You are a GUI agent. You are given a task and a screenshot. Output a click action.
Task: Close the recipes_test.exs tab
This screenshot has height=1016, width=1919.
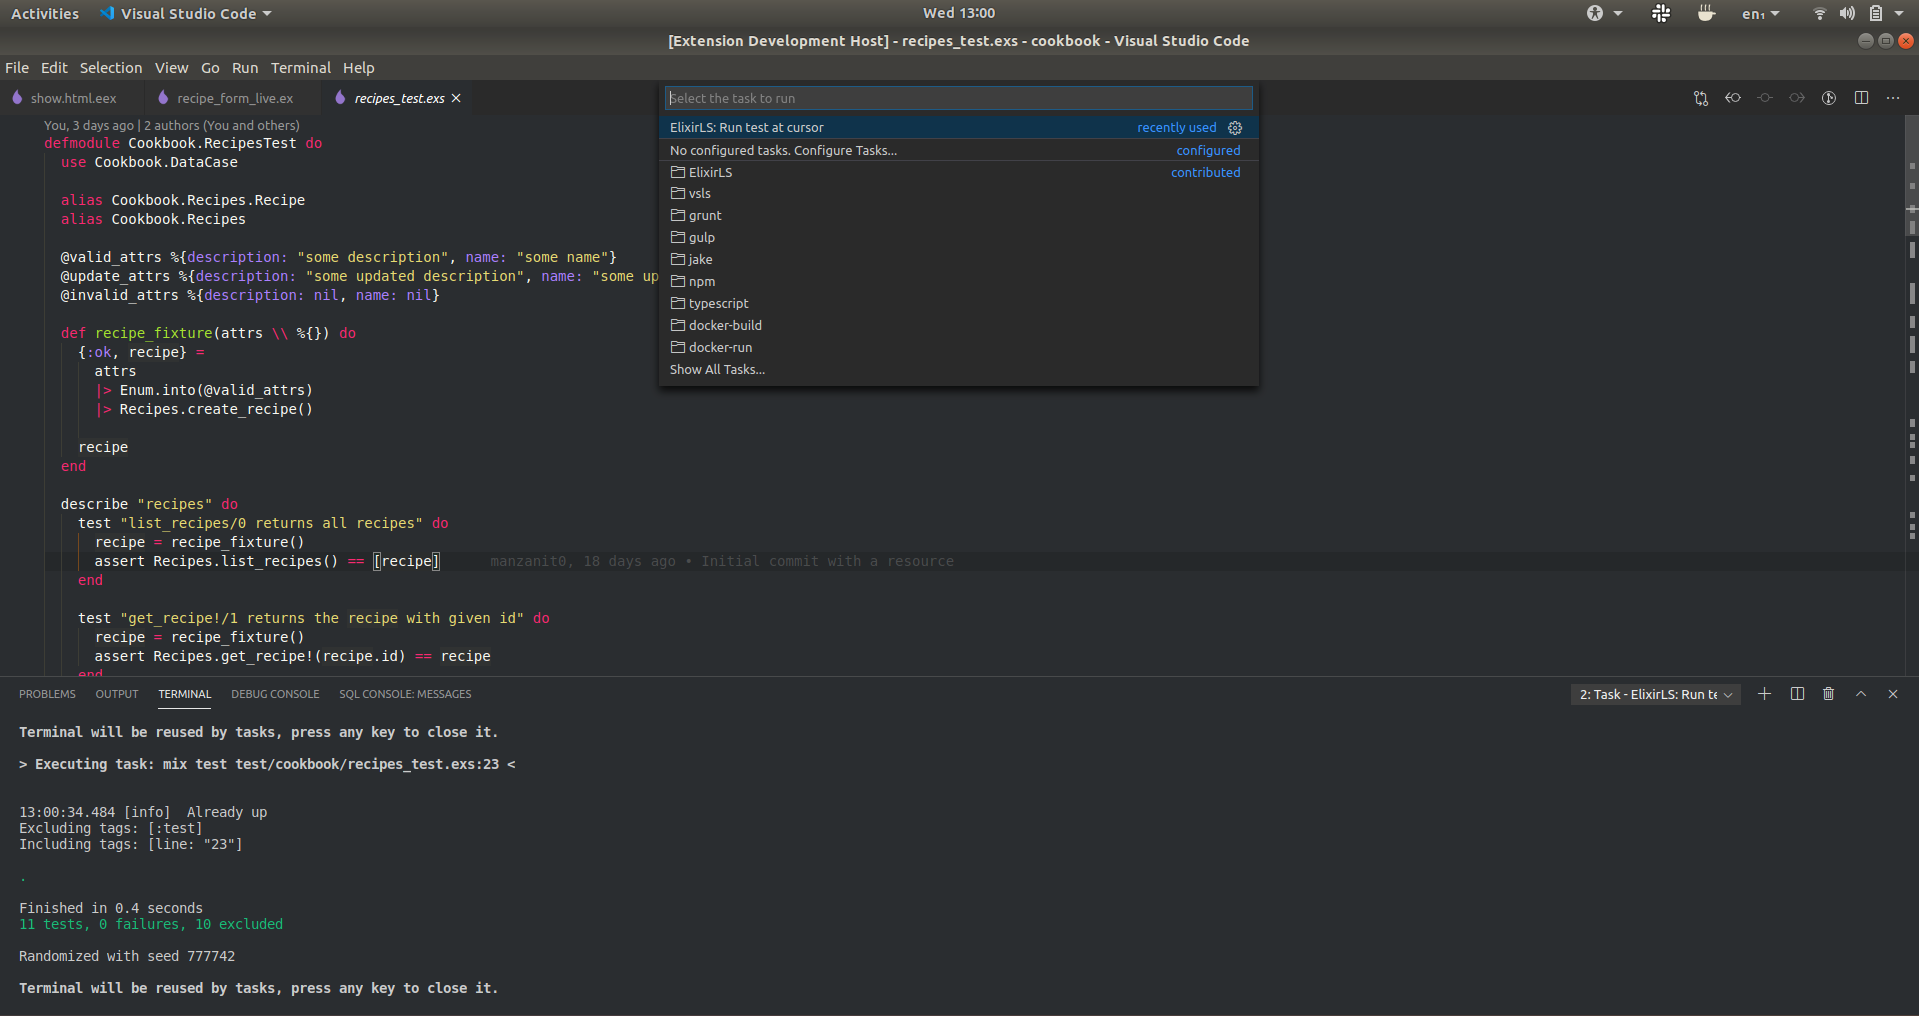click(x=456, y=98)
